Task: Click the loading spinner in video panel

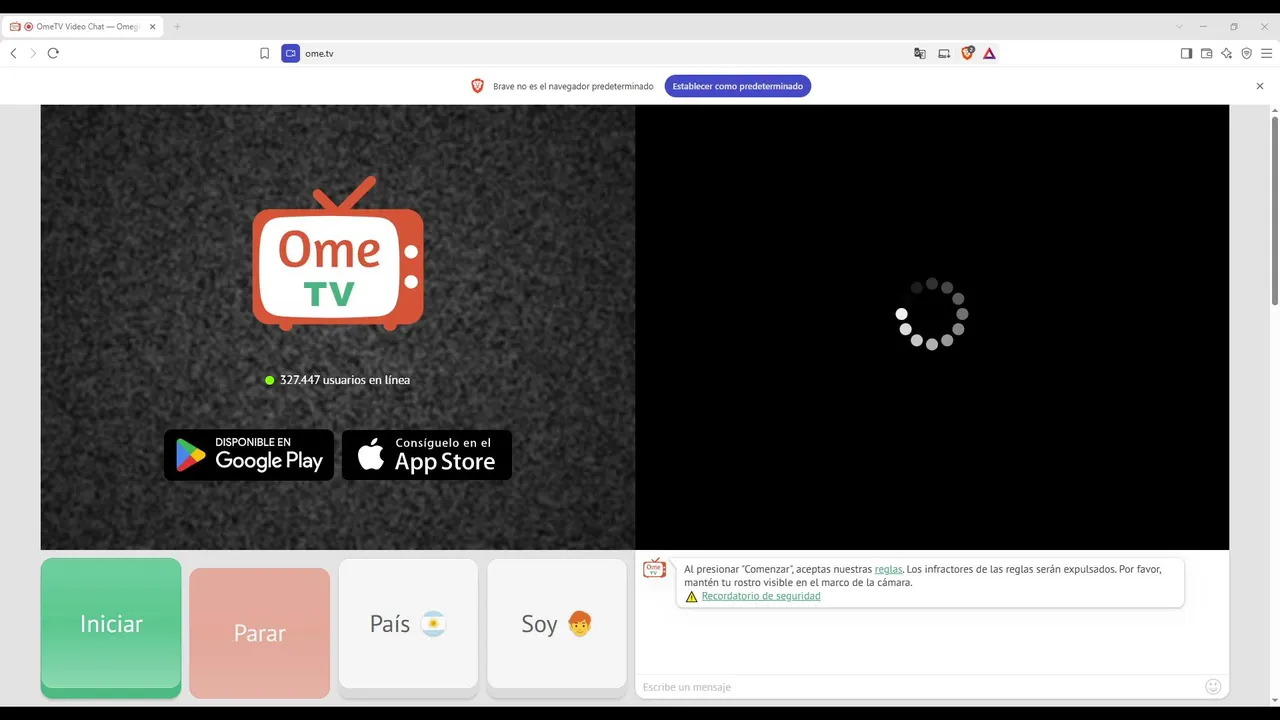Action: [x=932, y=314]
